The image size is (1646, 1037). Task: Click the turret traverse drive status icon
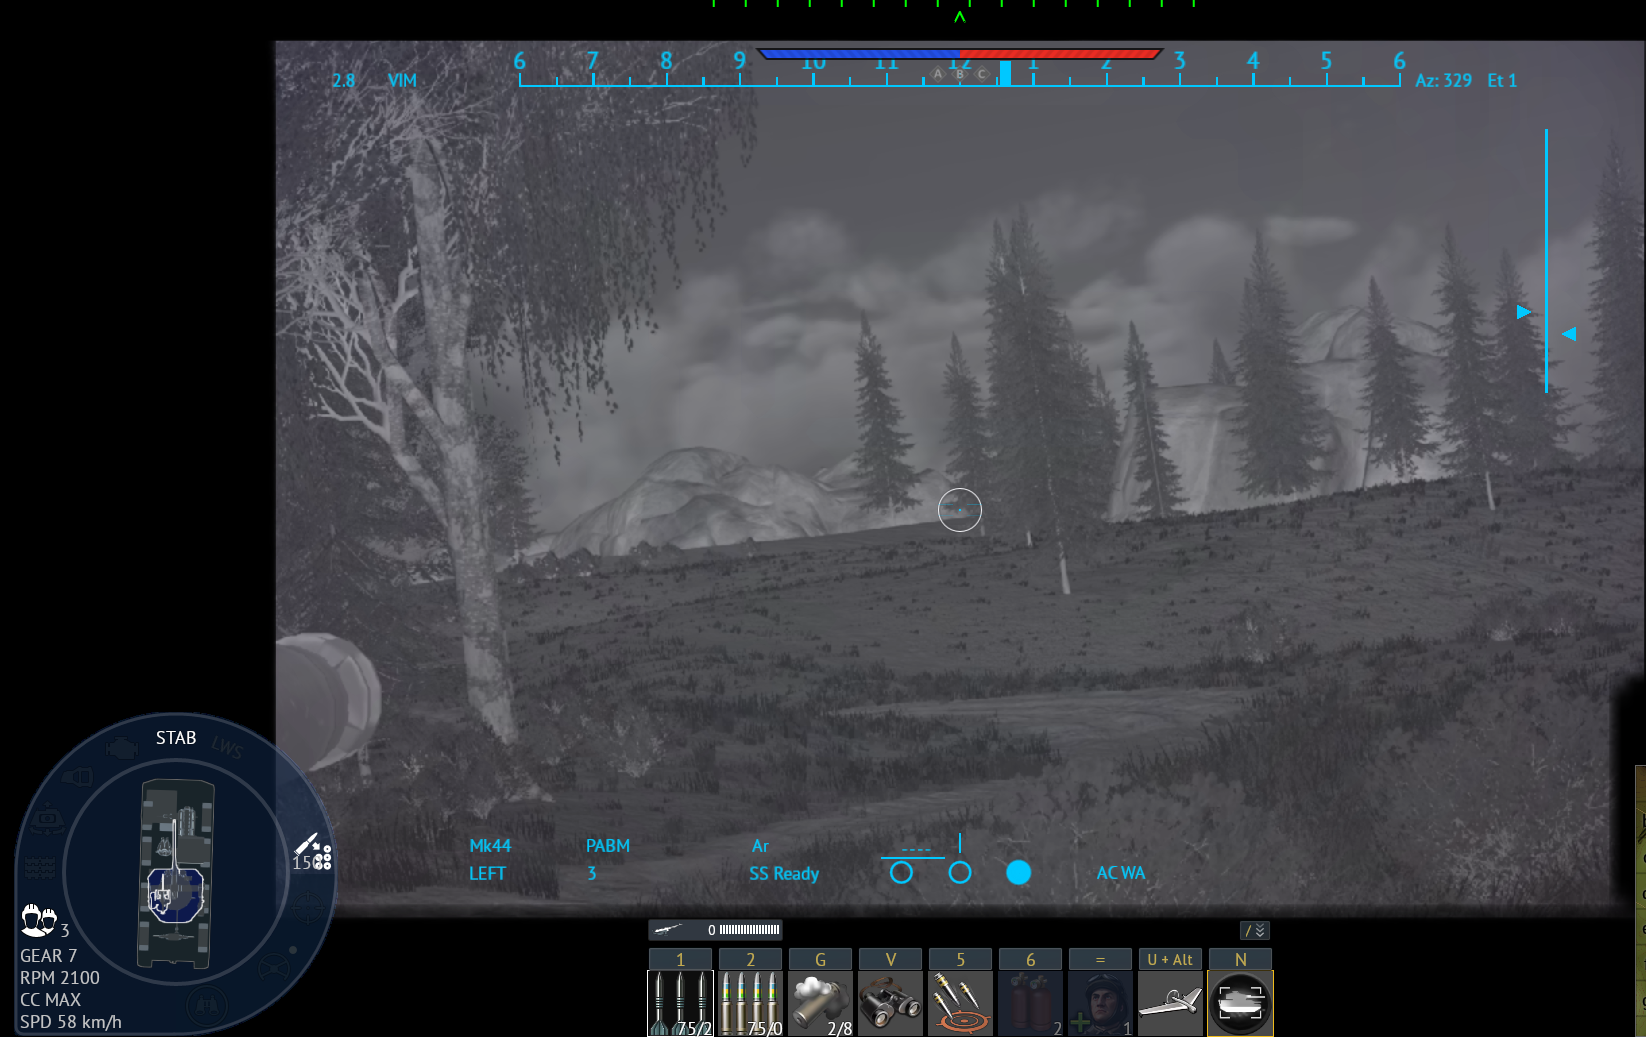pos(47,819)
